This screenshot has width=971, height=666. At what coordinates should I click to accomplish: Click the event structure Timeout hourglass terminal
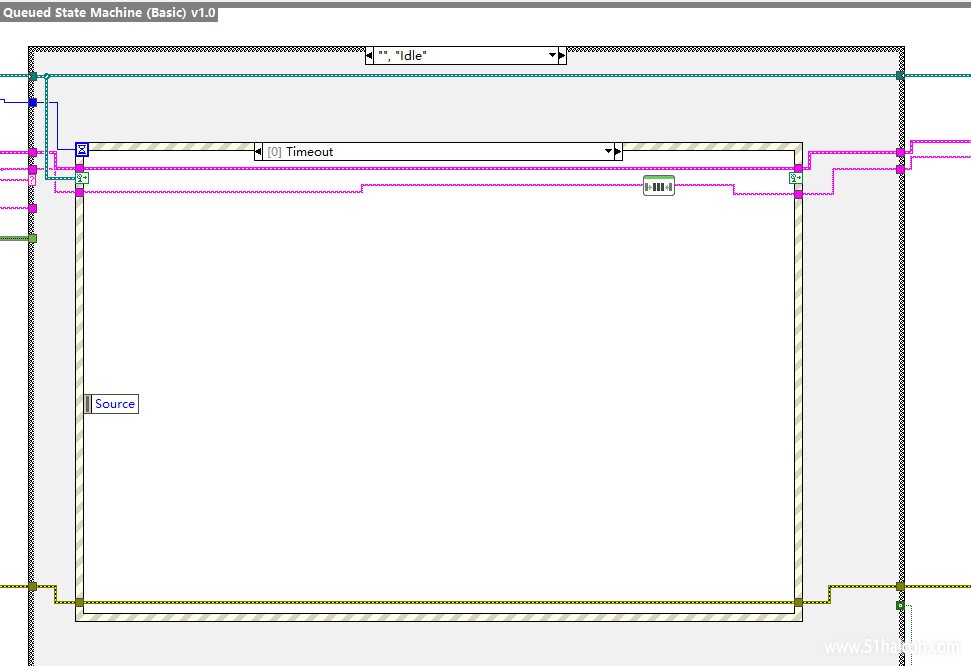tap(82, 149)
